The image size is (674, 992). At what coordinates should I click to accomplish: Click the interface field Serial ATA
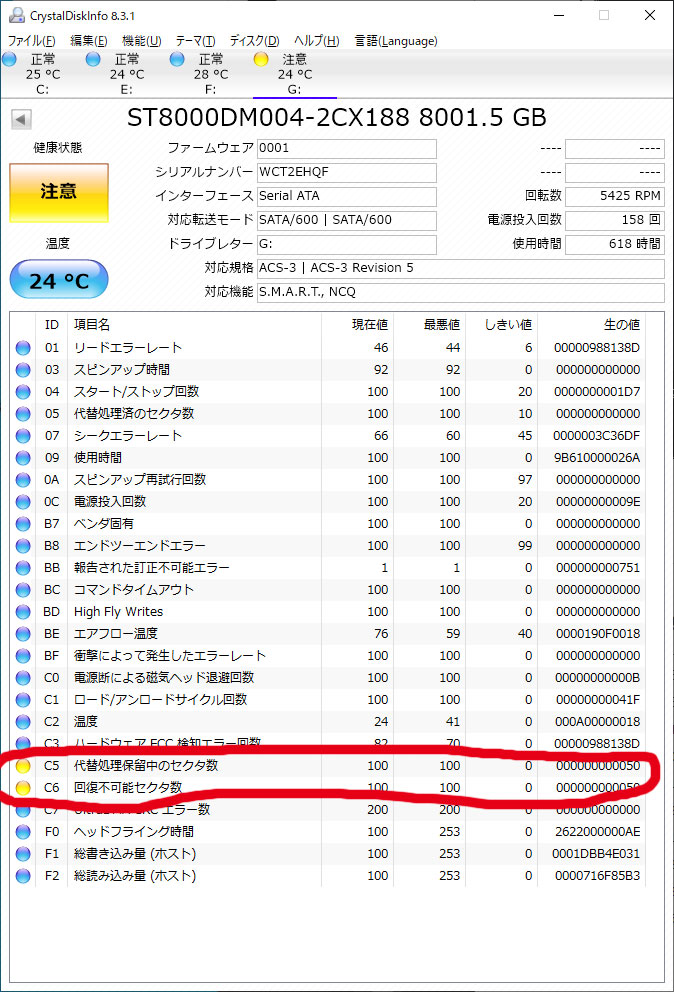point(347,197)
